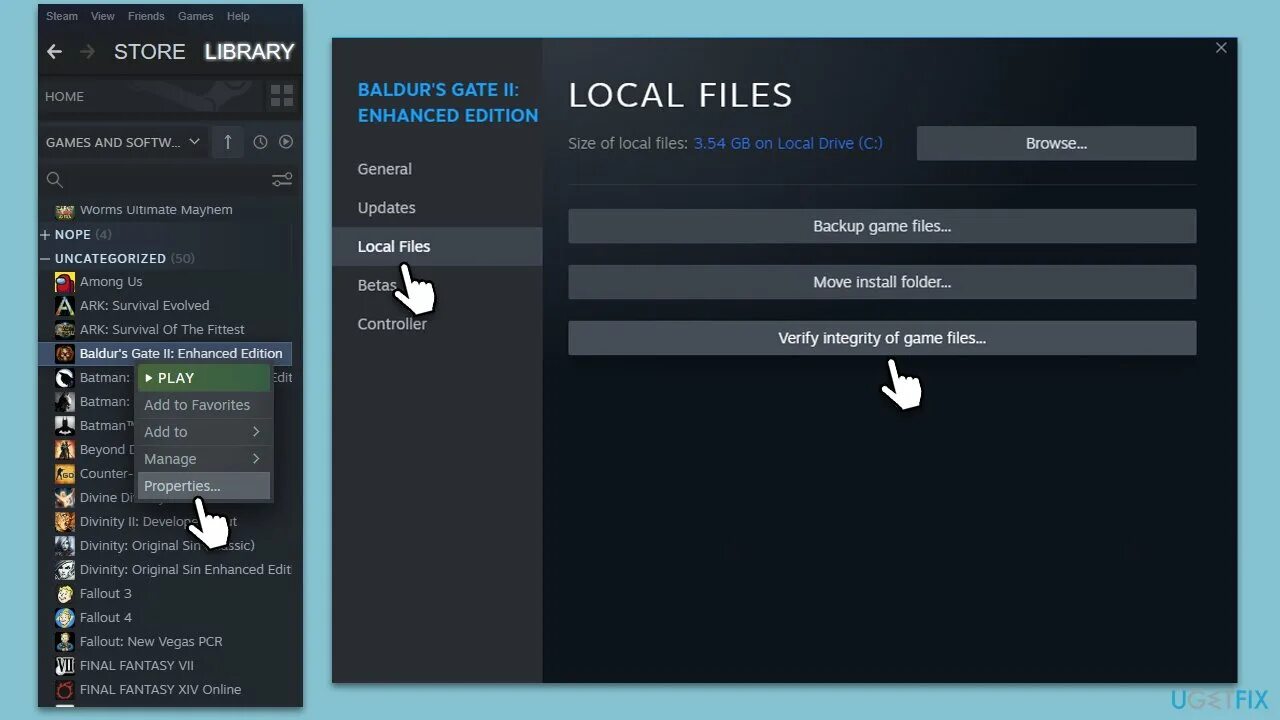Click the ready-to-play circle icon
1280x720 pixels.
(286, 142)
